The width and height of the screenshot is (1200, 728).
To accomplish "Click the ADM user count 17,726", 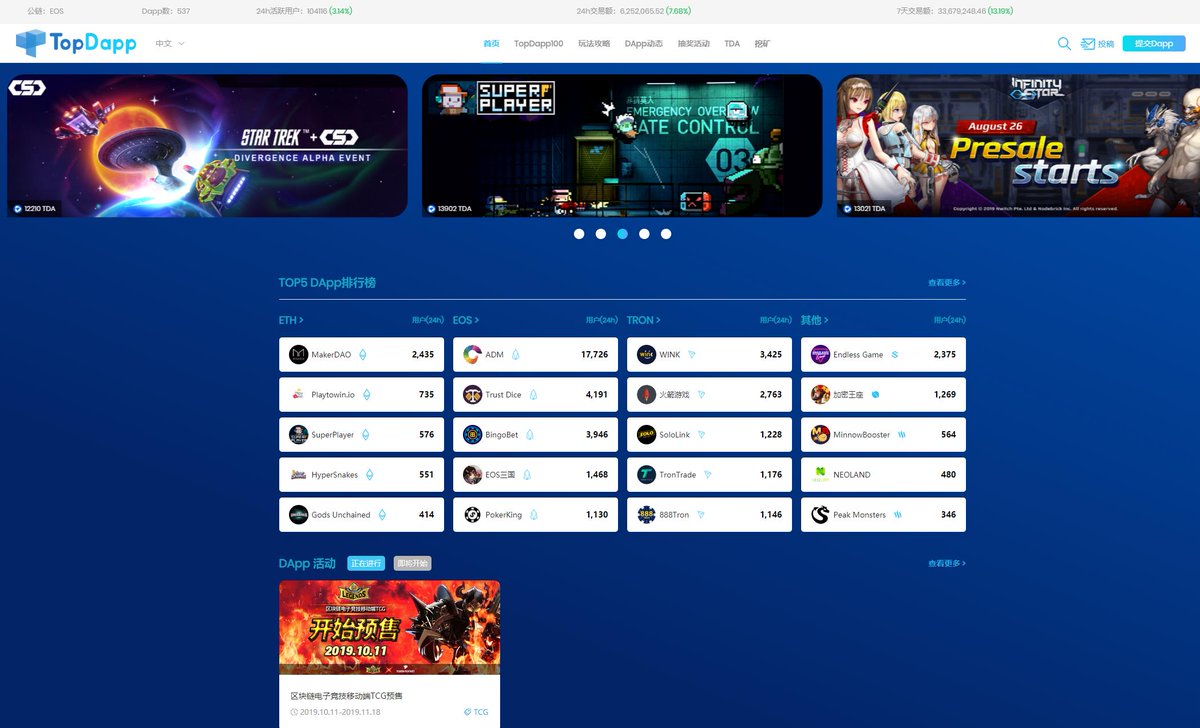I will tap(594, 355).
